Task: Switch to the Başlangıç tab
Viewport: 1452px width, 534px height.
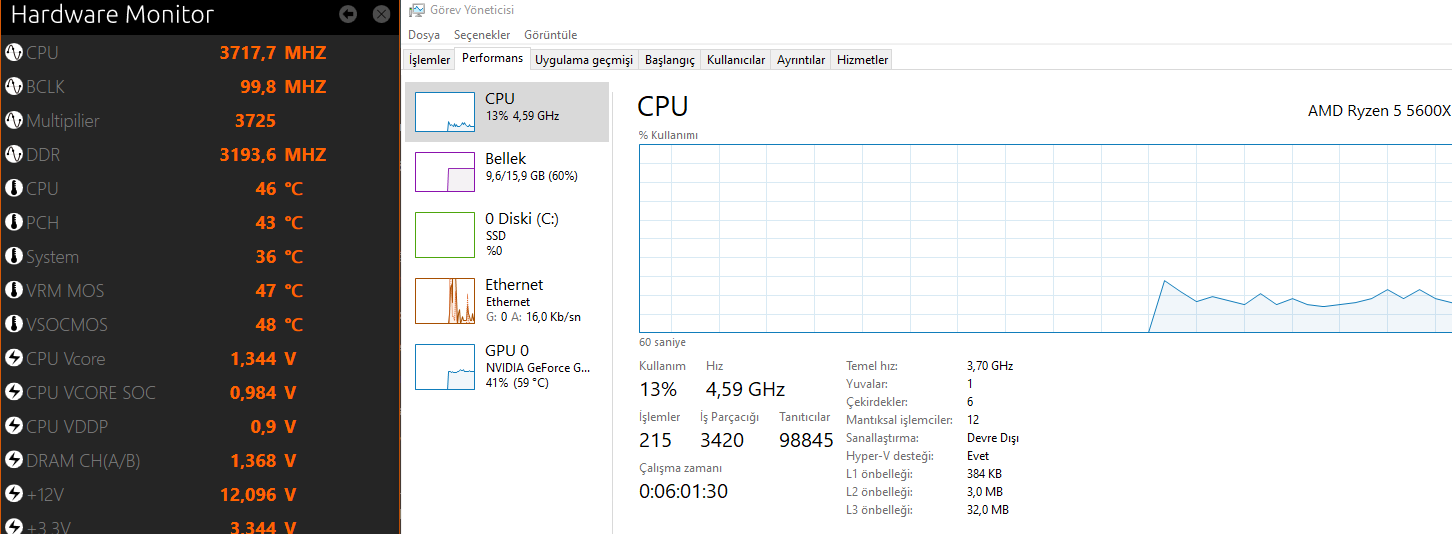Action: (669, 60)
